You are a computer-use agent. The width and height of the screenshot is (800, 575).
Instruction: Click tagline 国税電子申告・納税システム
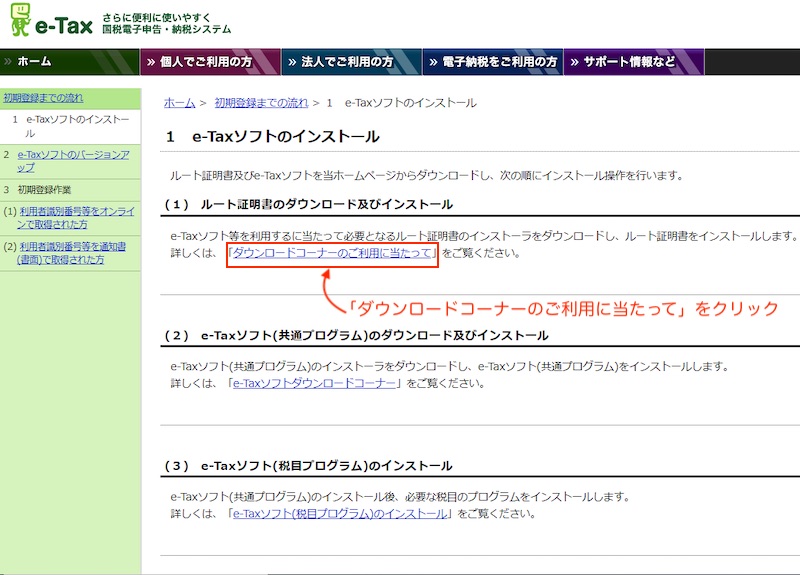pos(167,30)
